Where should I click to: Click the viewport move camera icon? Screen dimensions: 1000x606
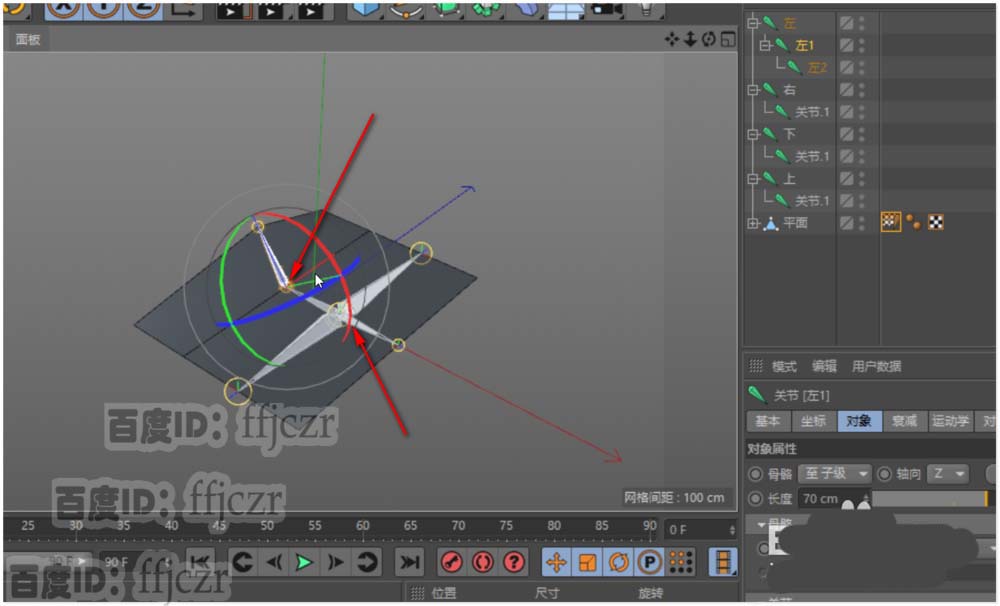point(672,40)
